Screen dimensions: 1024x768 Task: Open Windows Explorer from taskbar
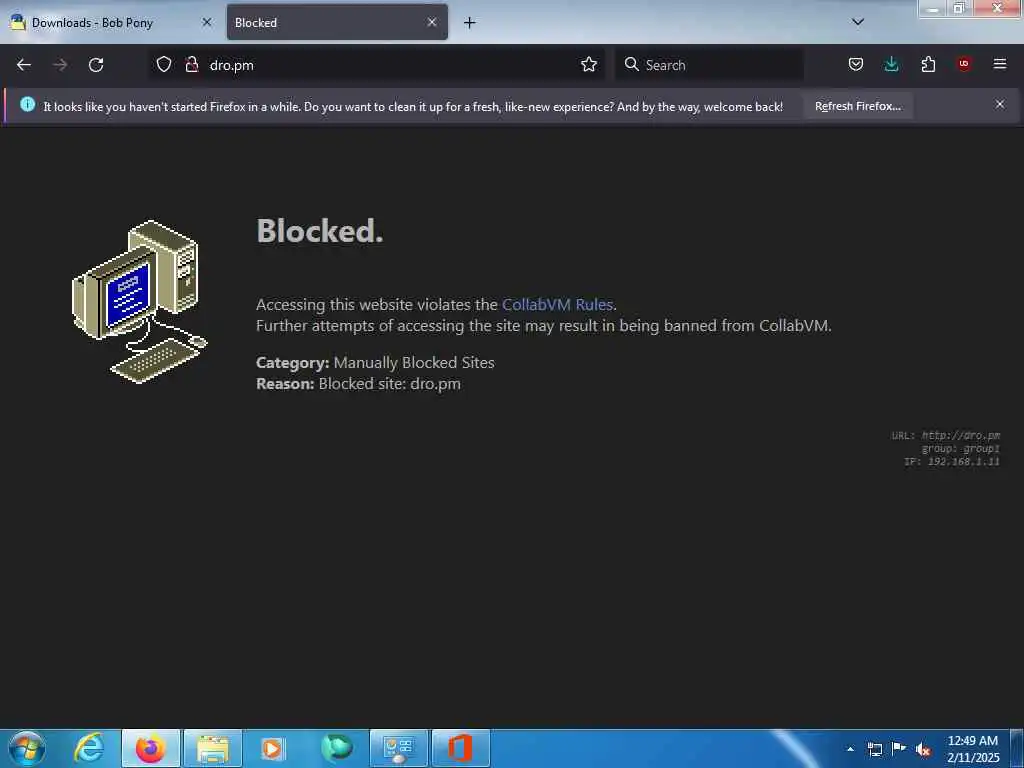[213, 748]
